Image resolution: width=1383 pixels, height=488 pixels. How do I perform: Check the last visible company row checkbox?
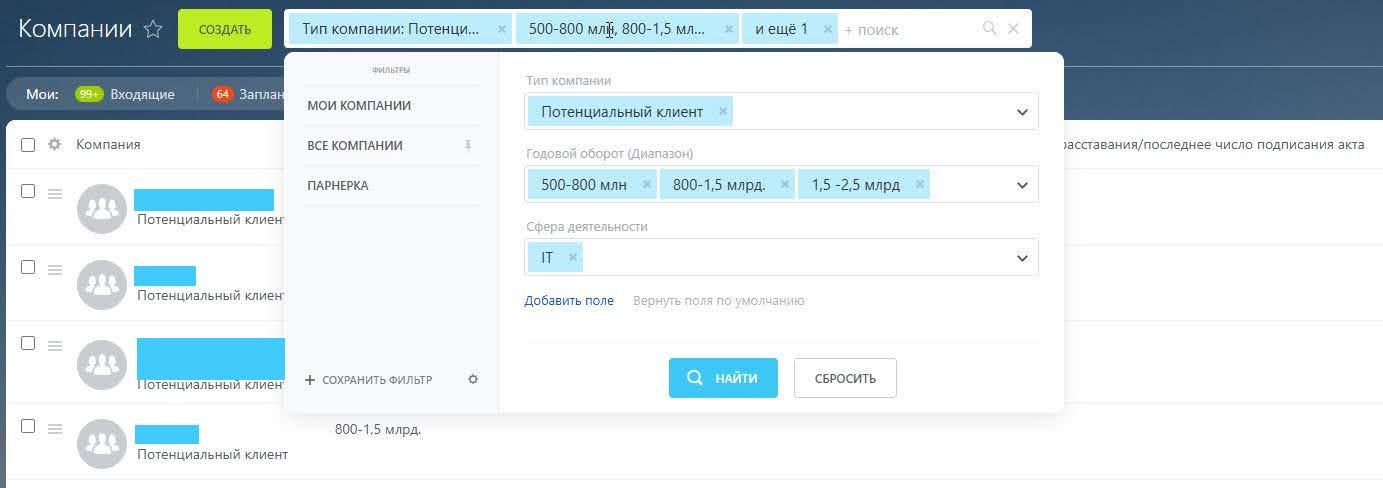point(28,426)
